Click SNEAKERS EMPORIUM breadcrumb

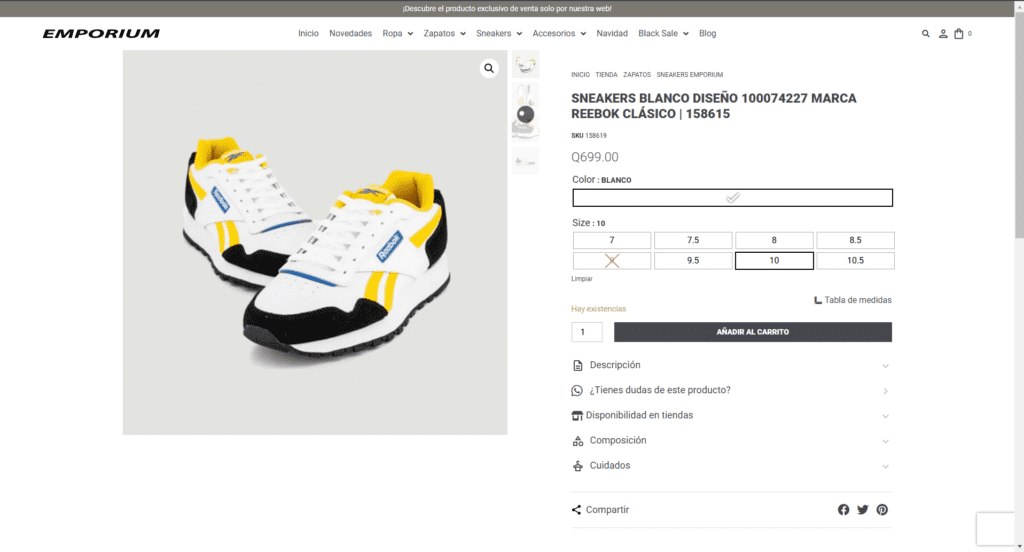coord(690,75)
